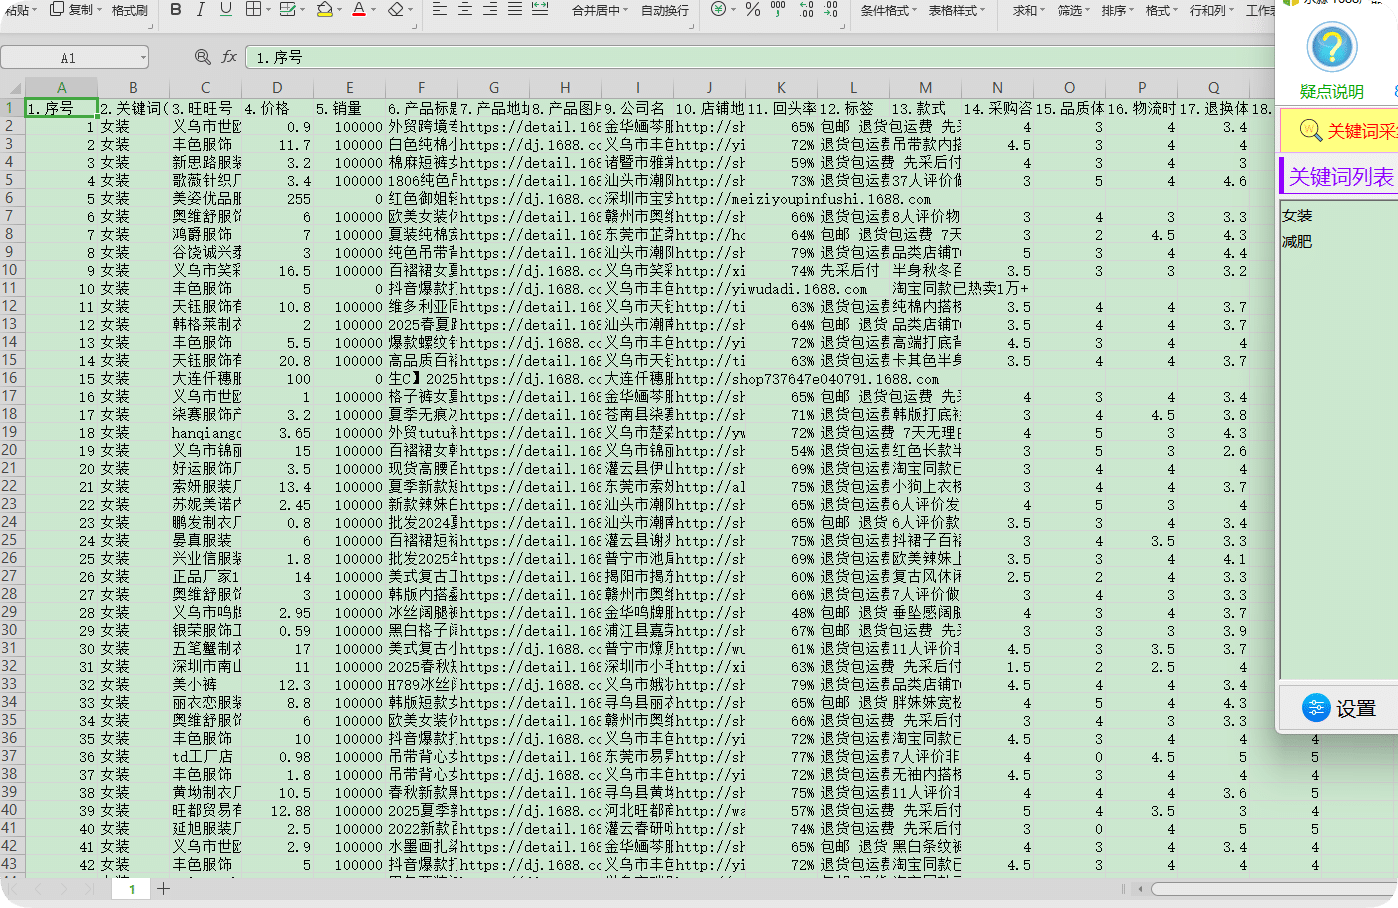Image resolution: width=1398 pixels, height=908 pixels.
Task: Open the border style dropdown arrow
Action: tap(269, 10)
